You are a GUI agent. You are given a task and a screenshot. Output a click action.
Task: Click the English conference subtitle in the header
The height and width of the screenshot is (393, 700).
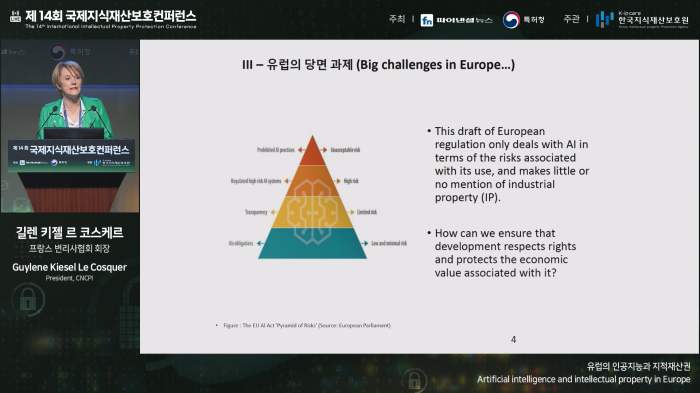111,26
